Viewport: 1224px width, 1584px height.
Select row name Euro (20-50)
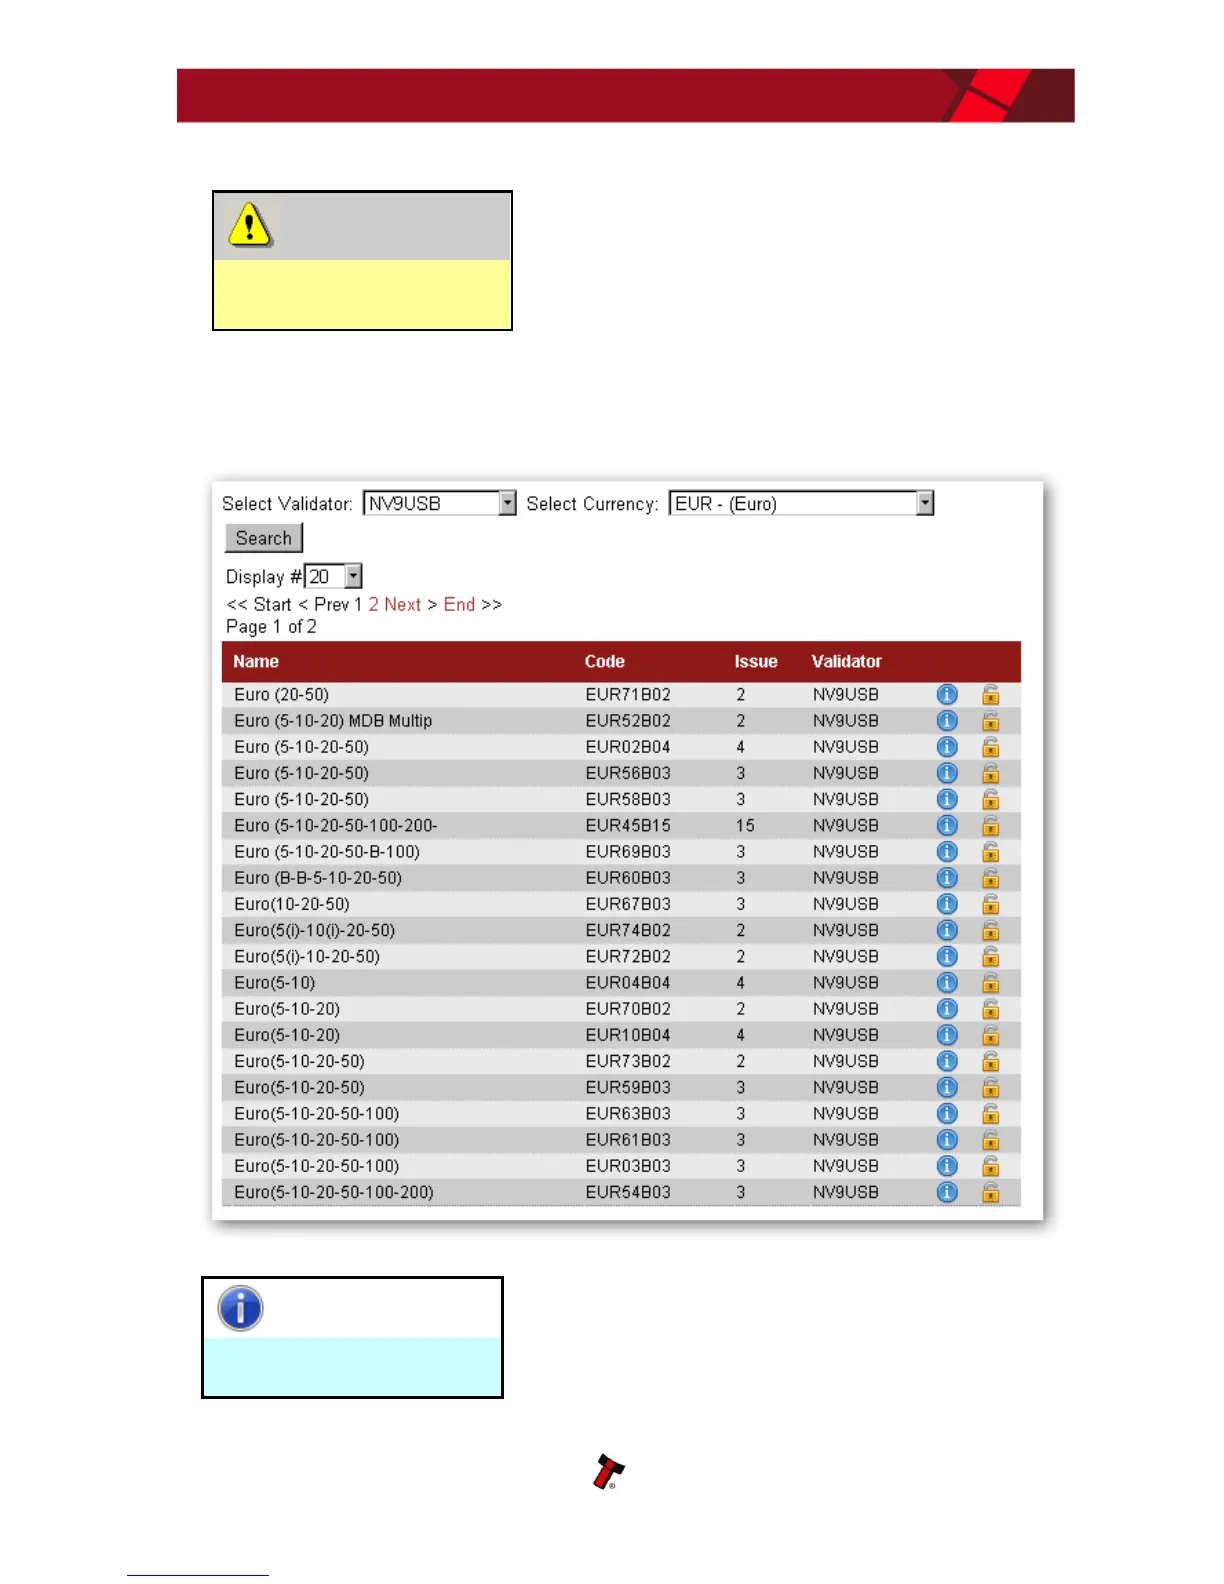pyautogui.click(x=281, y=694)
